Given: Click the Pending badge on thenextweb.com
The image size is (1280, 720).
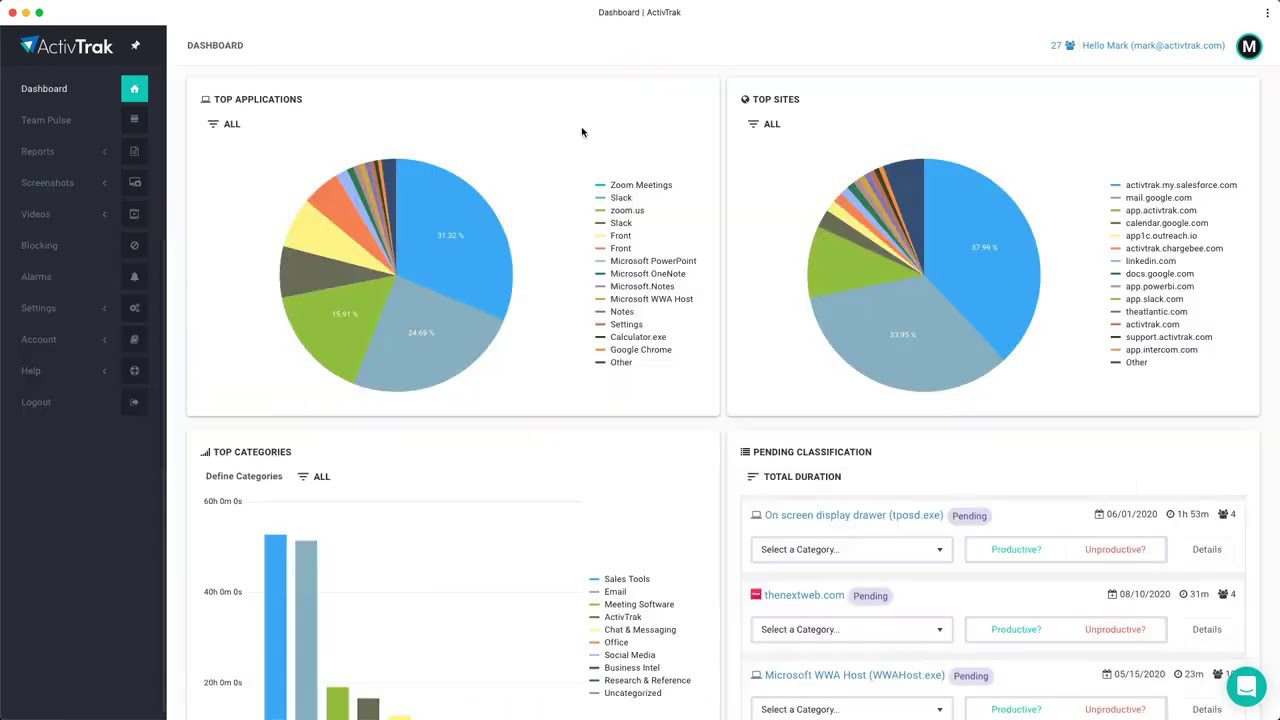Looking at the screenshot, I should coord(870,596).
